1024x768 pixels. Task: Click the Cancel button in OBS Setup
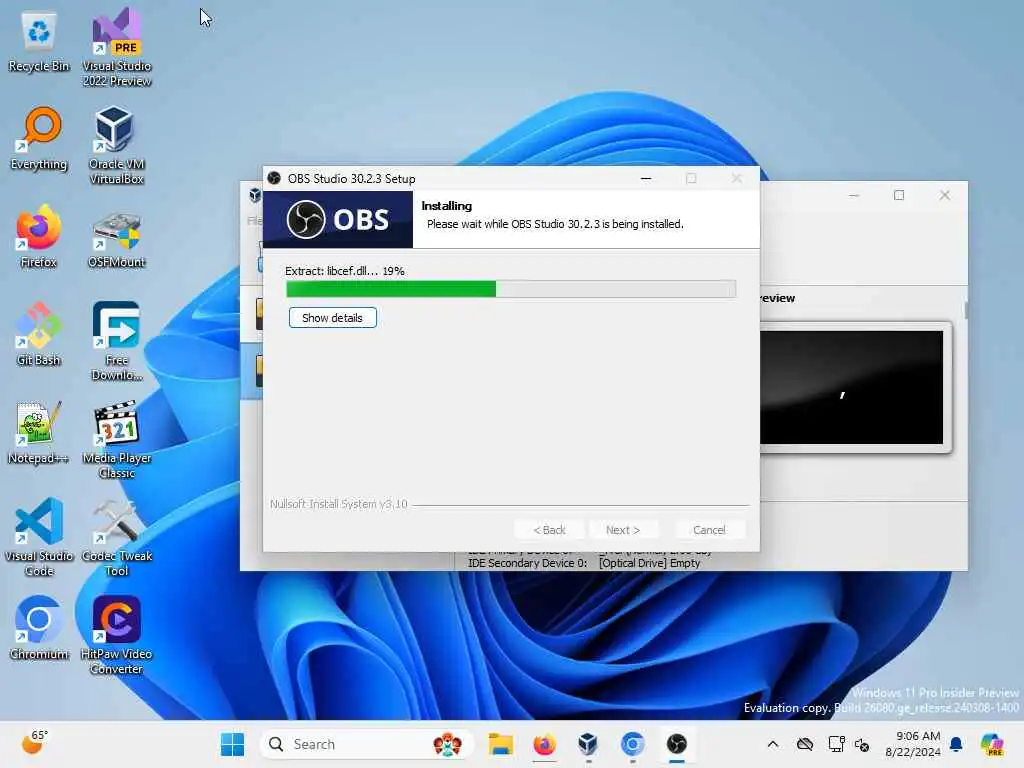coord(709,530)
